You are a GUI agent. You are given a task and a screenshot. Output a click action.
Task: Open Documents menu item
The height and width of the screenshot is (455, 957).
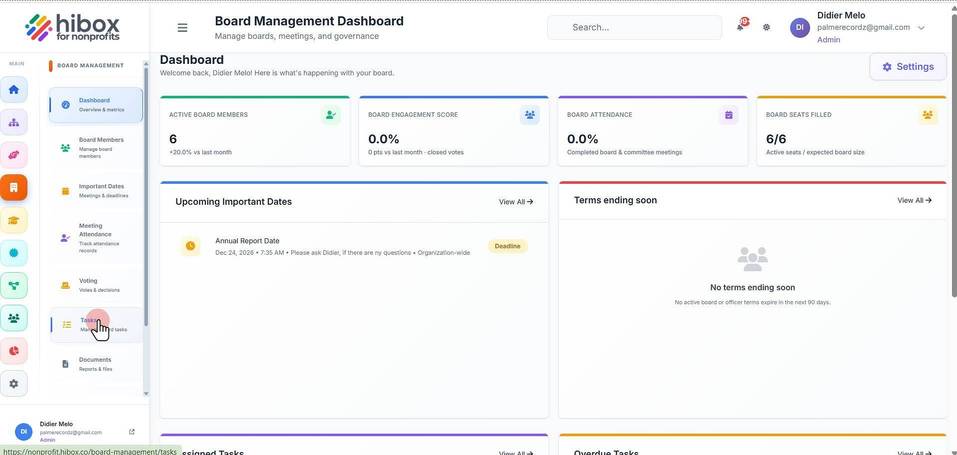click(x=96, y=364)
